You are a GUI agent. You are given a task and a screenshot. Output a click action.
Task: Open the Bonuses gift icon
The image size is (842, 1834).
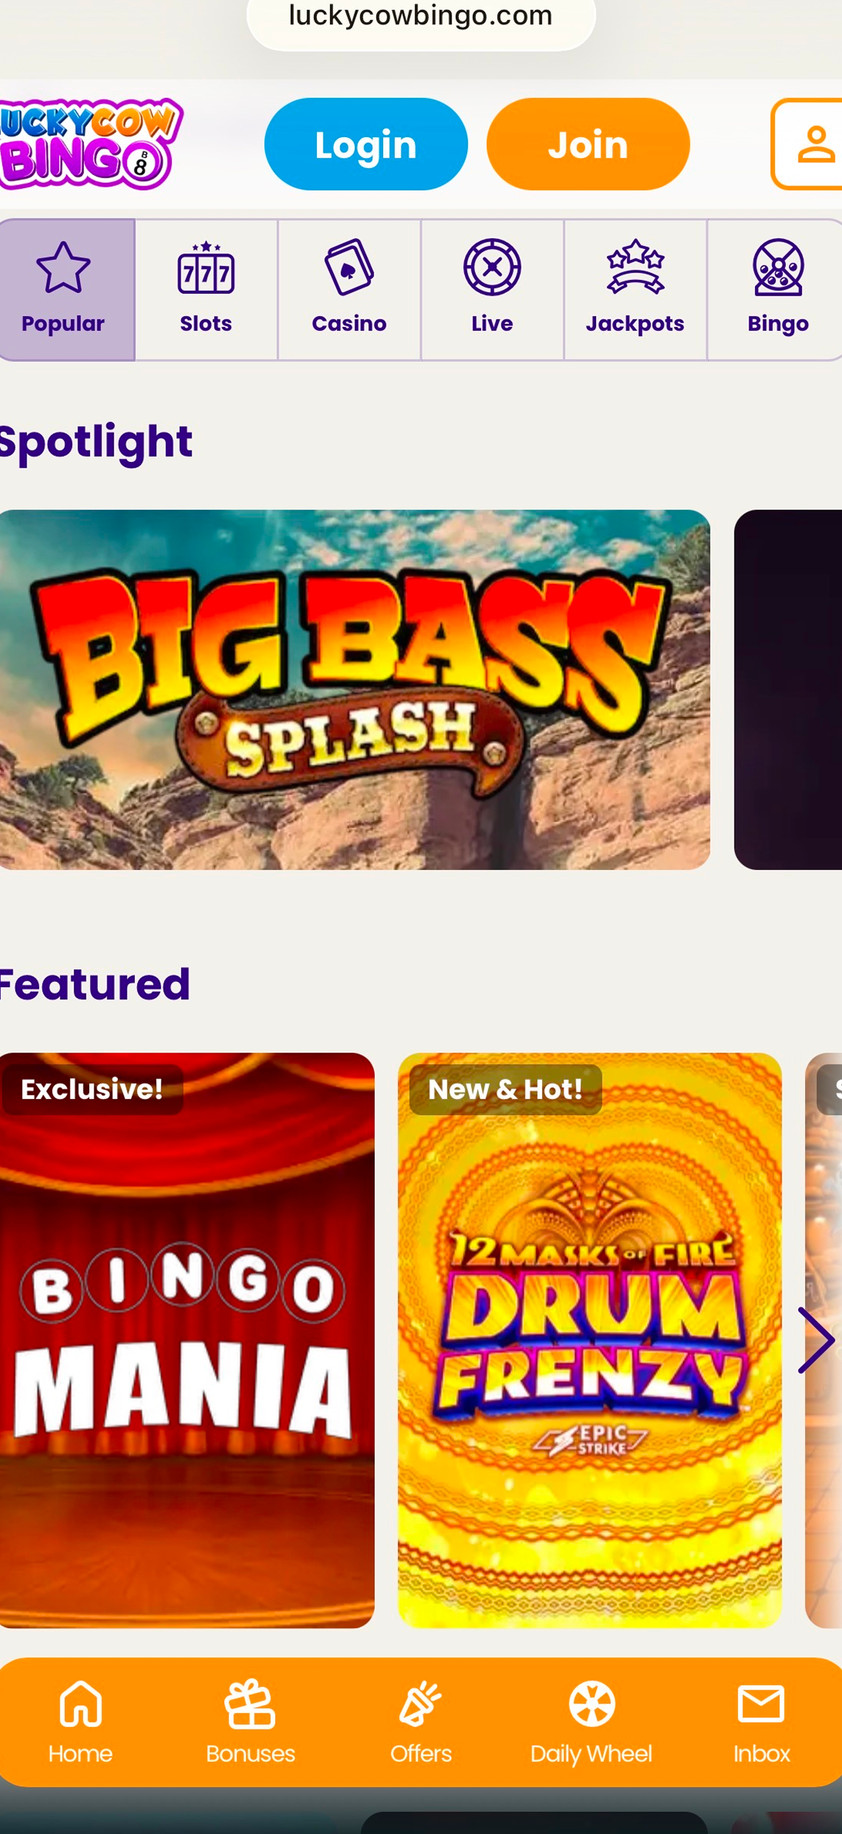(x=250, y=1722)
